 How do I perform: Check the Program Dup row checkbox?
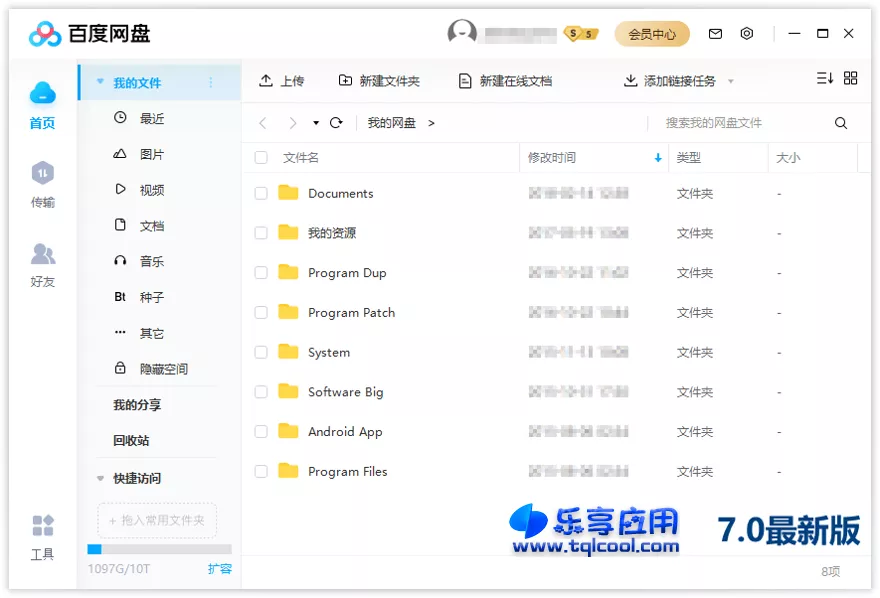261,273
